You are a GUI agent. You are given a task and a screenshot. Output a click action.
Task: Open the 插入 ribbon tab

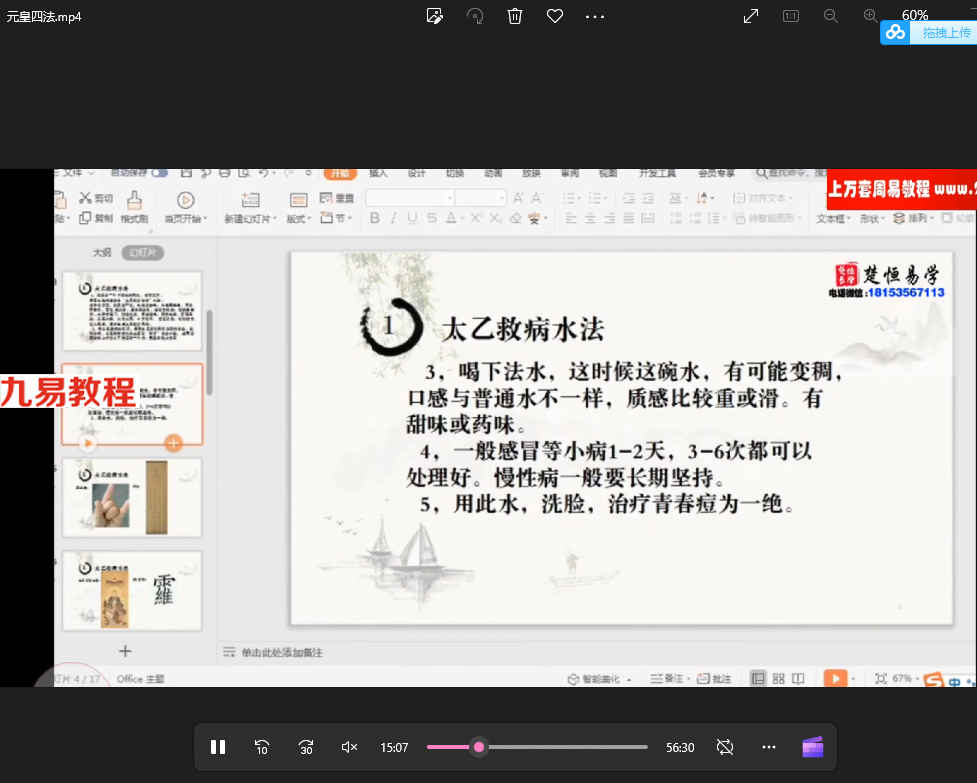[x=378, y=173]
